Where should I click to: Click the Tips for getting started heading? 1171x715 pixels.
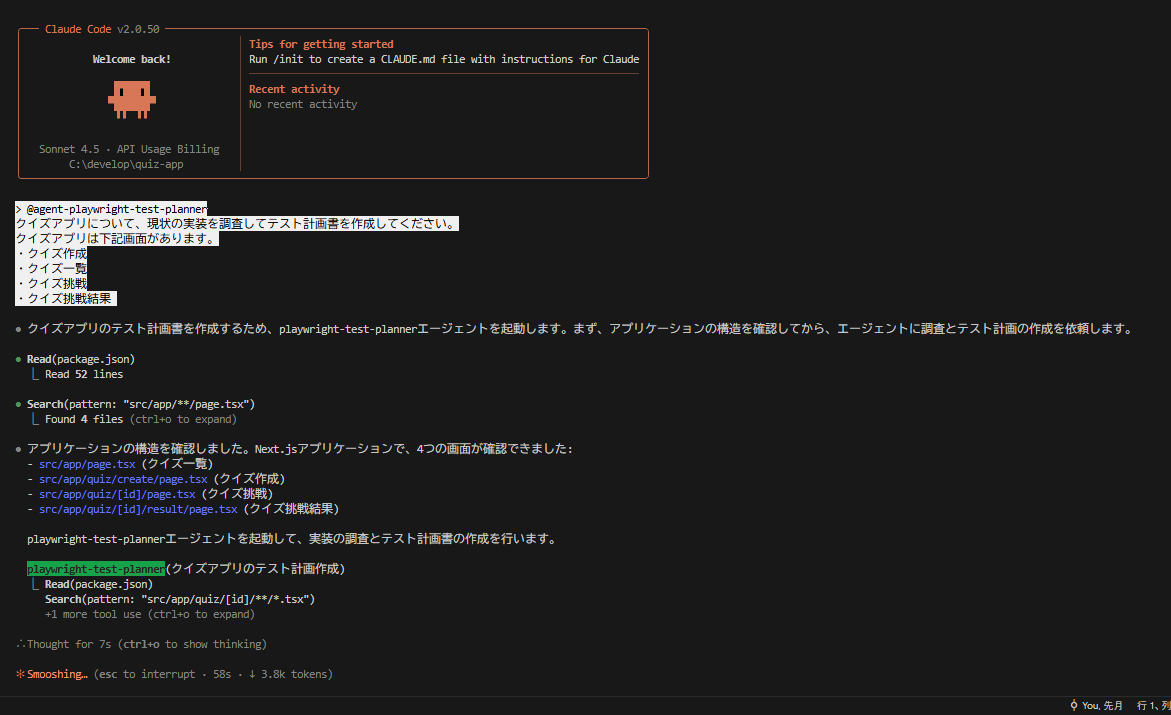(321, 45)
